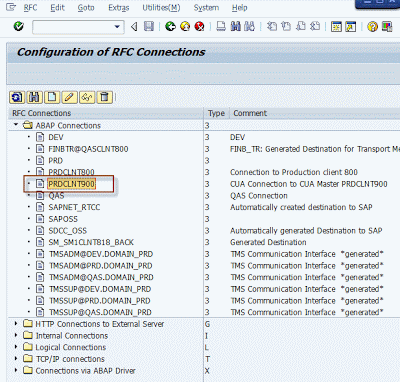The width and height of the screenshot is (400, 382).
Task: Open the Extras menu
Action: tap(118, 8)
